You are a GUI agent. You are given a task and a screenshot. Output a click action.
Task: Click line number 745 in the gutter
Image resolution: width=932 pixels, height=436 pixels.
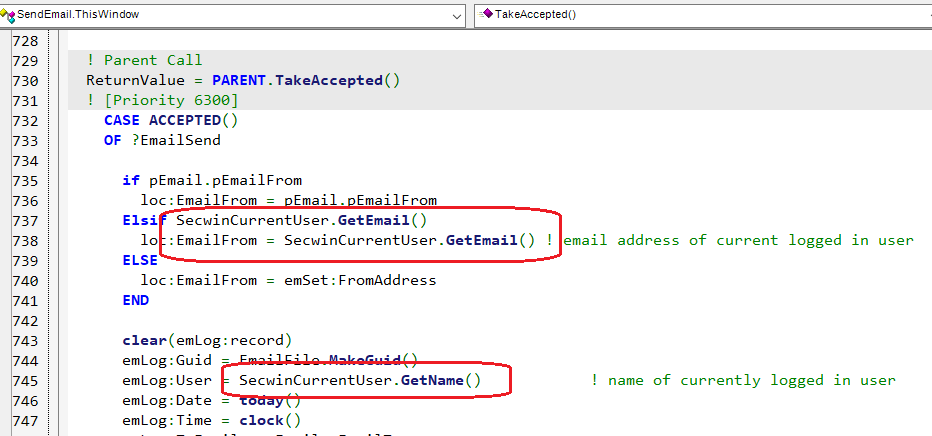pos(24,380)
